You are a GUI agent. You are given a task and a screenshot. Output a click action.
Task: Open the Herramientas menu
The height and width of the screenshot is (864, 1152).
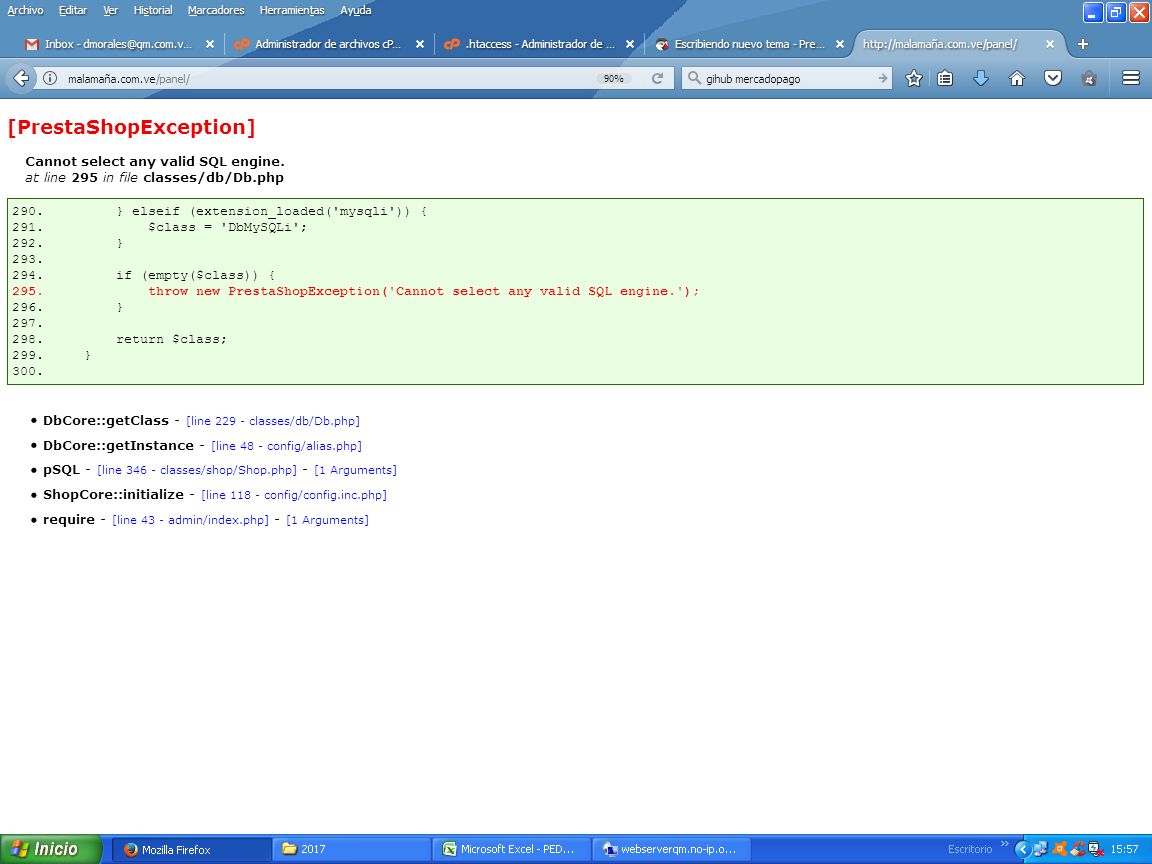(292, 10)
